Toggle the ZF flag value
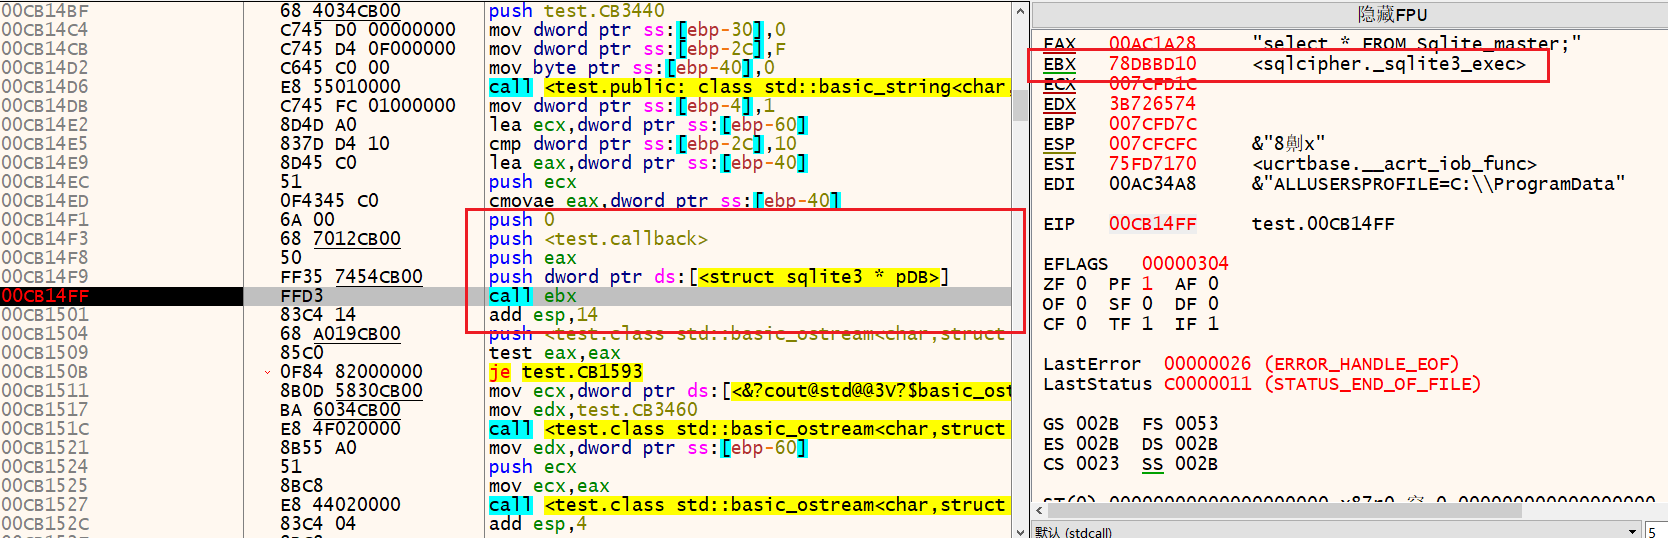 click(1081, 284)
